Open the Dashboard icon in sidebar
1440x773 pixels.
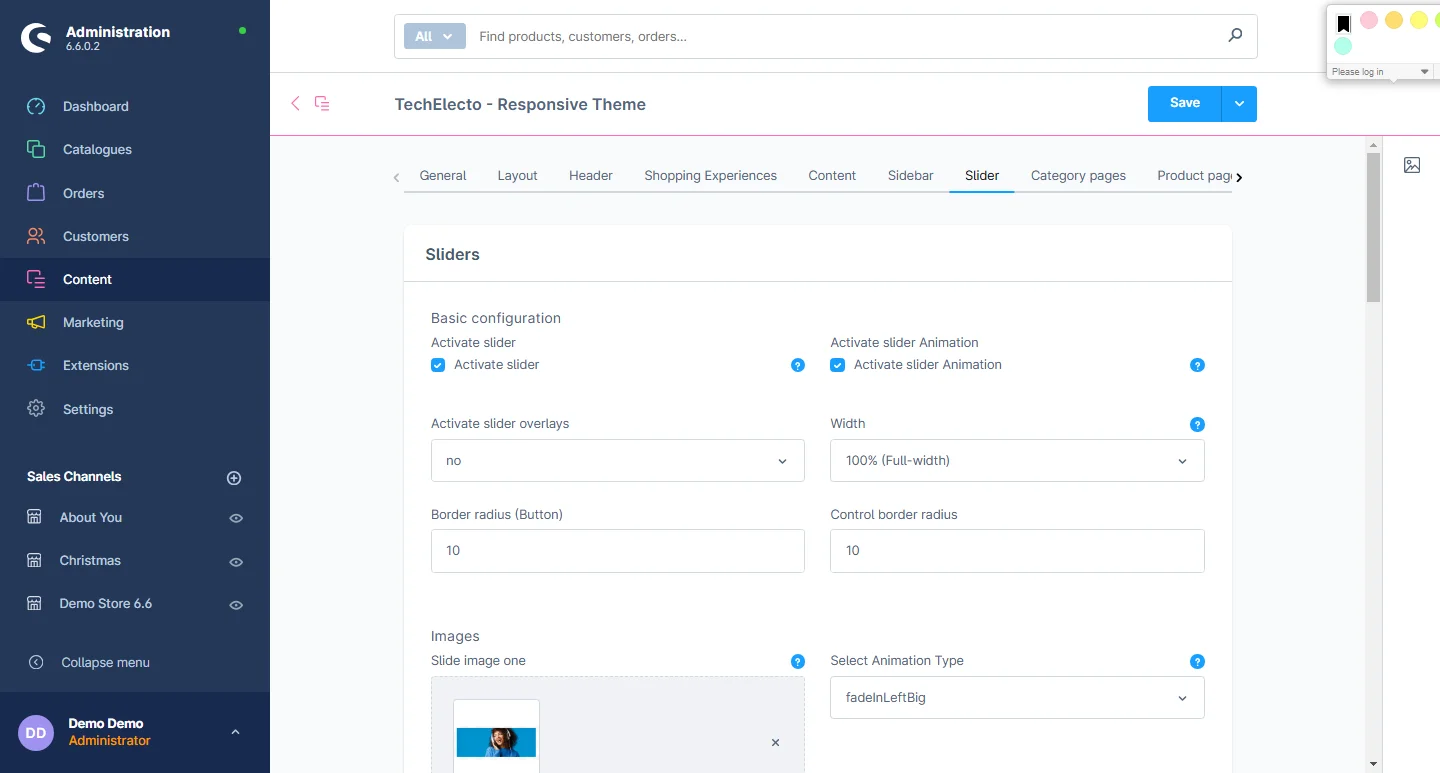[36, 107]
